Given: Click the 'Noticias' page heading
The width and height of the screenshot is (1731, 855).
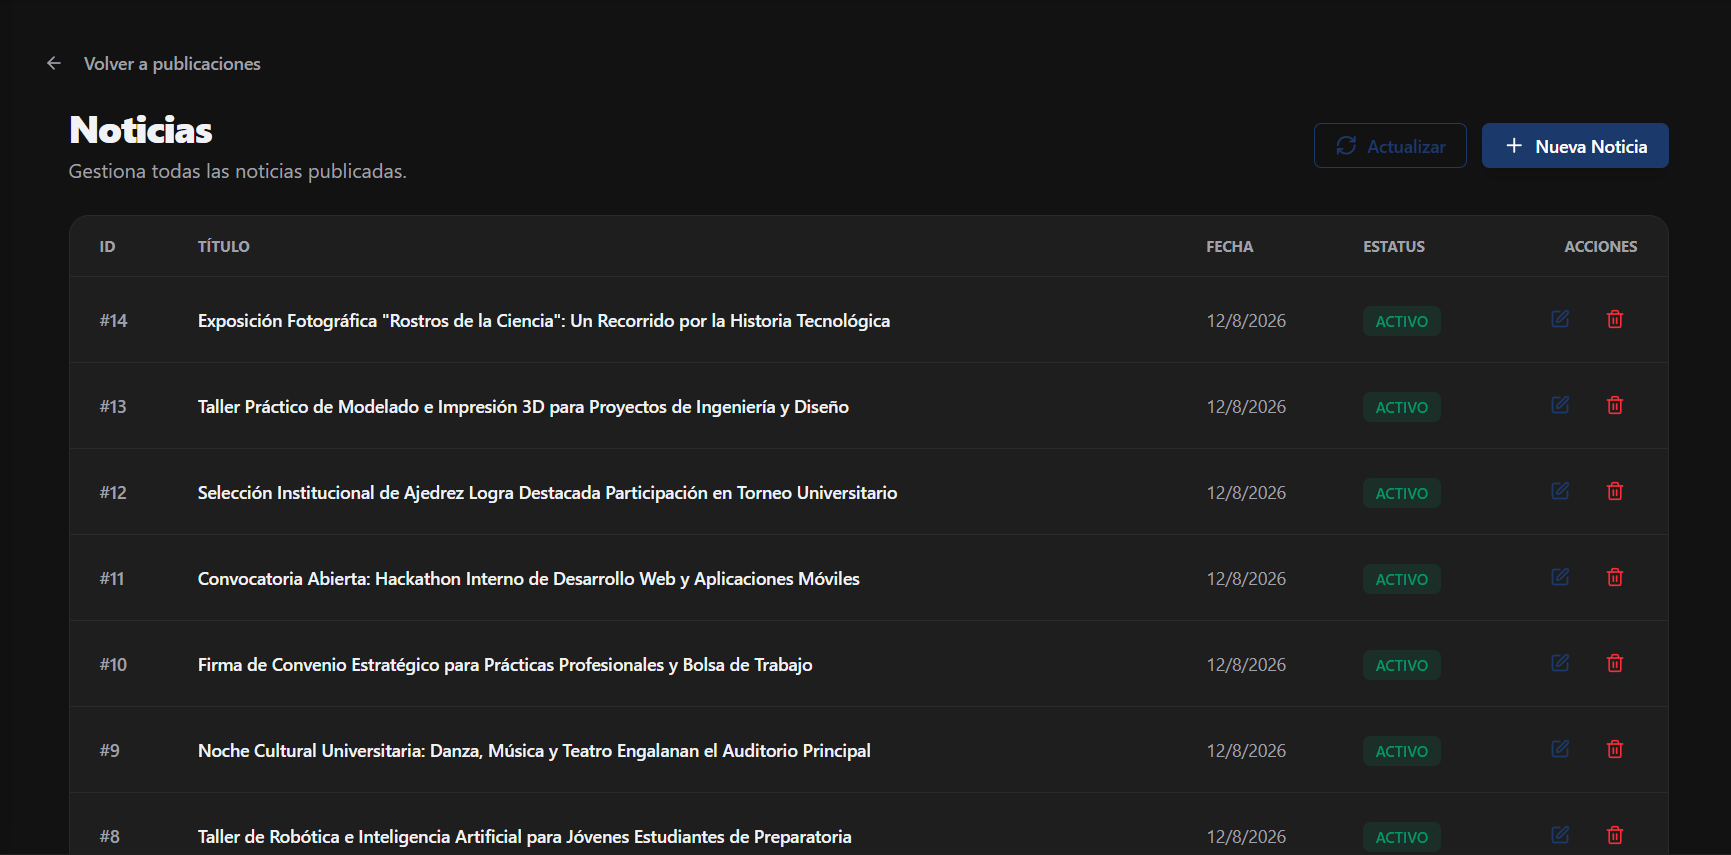Looking at the screenshot, I should click(141, 130).
